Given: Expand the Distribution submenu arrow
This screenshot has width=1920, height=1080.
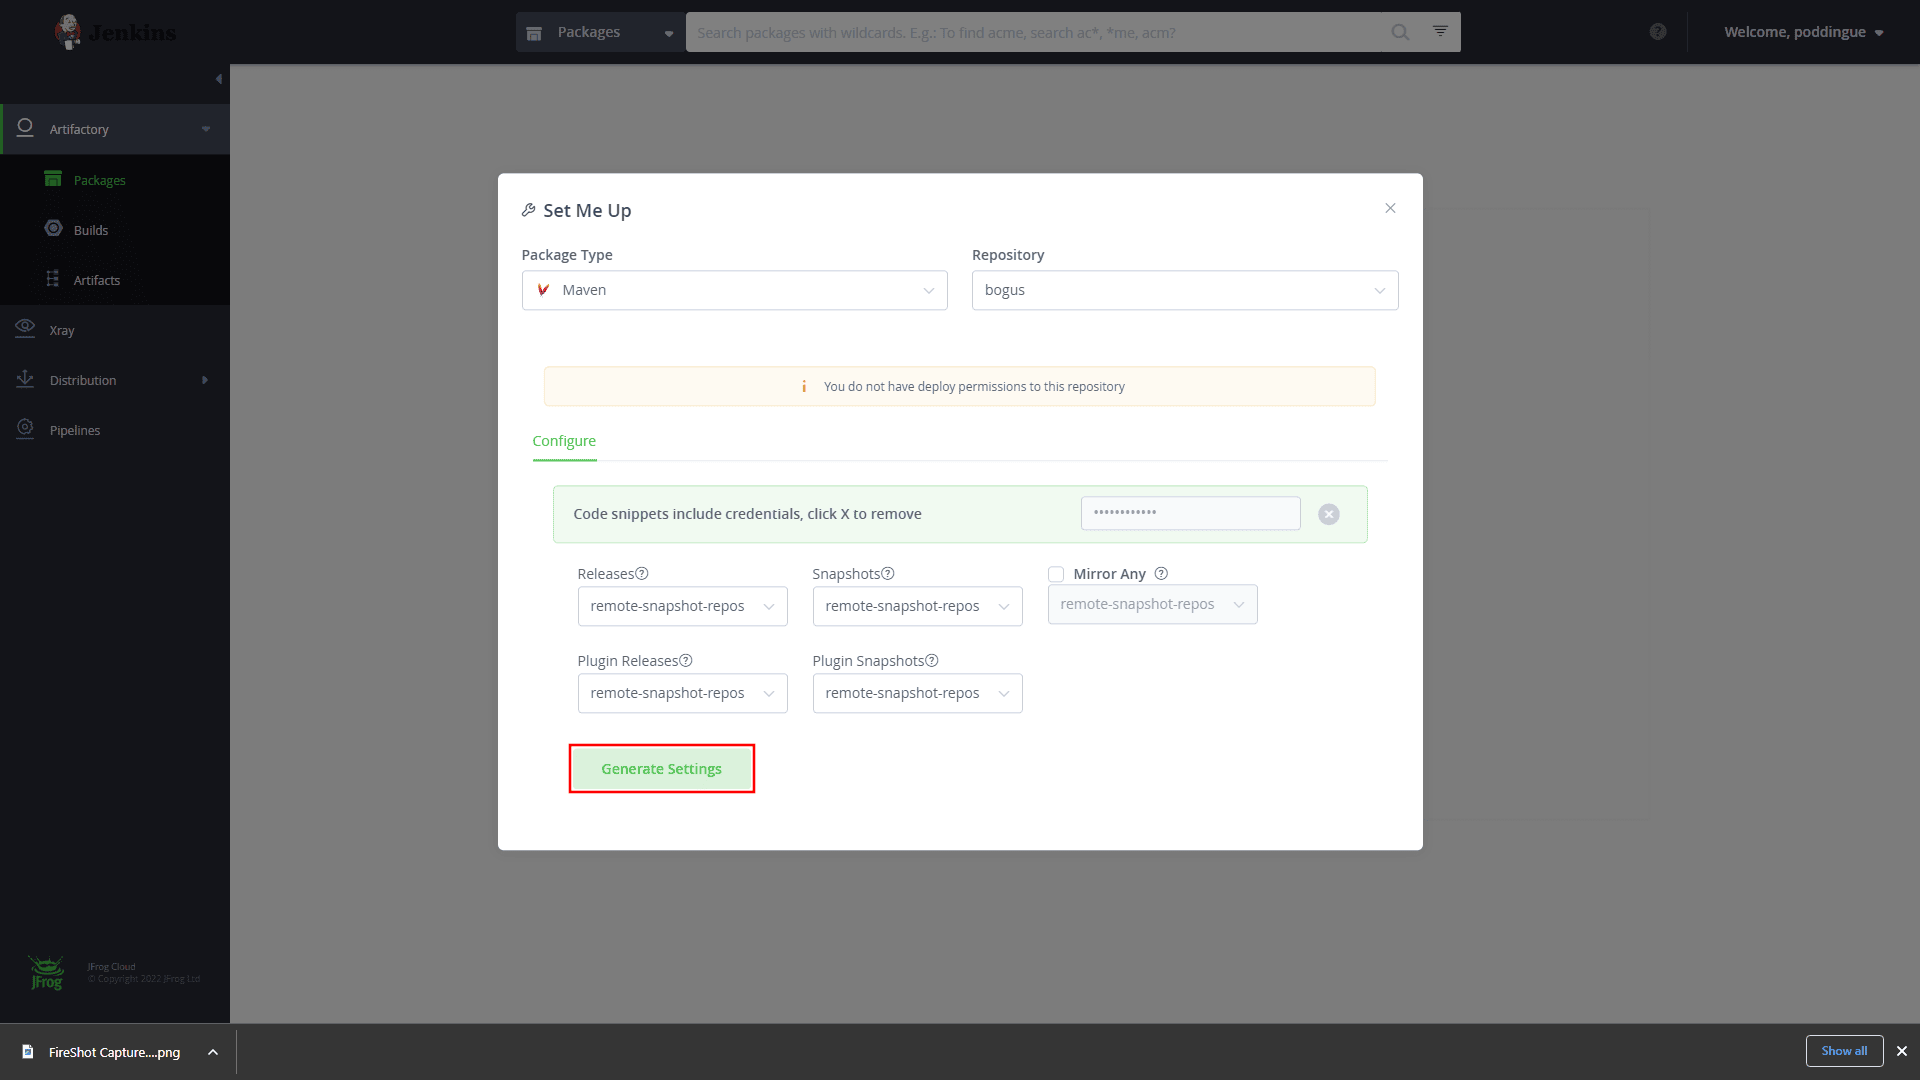Looking at the screenshot, I should pyautogui.click(x=205, y=380).
